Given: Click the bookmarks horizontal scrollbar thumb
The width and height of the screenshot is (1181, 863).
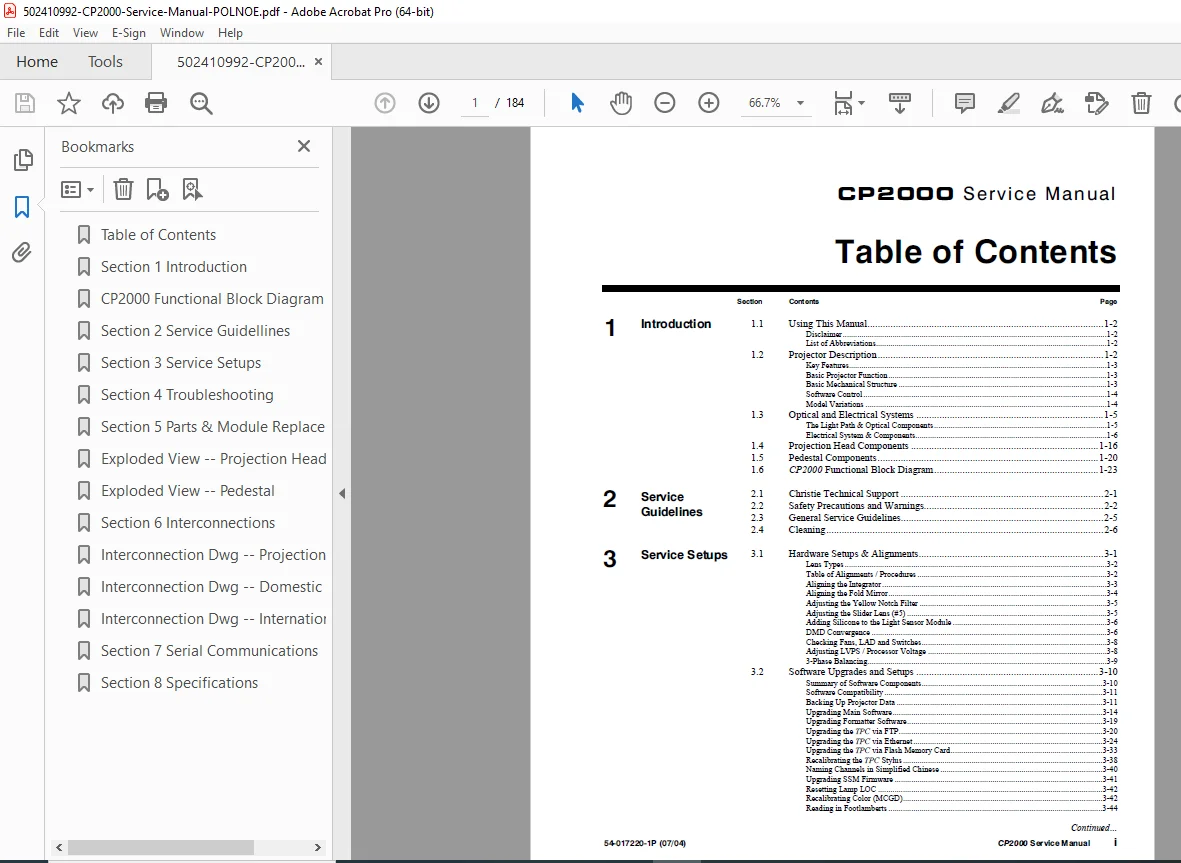Looking at the screenshot, I should tap(160, 847).
